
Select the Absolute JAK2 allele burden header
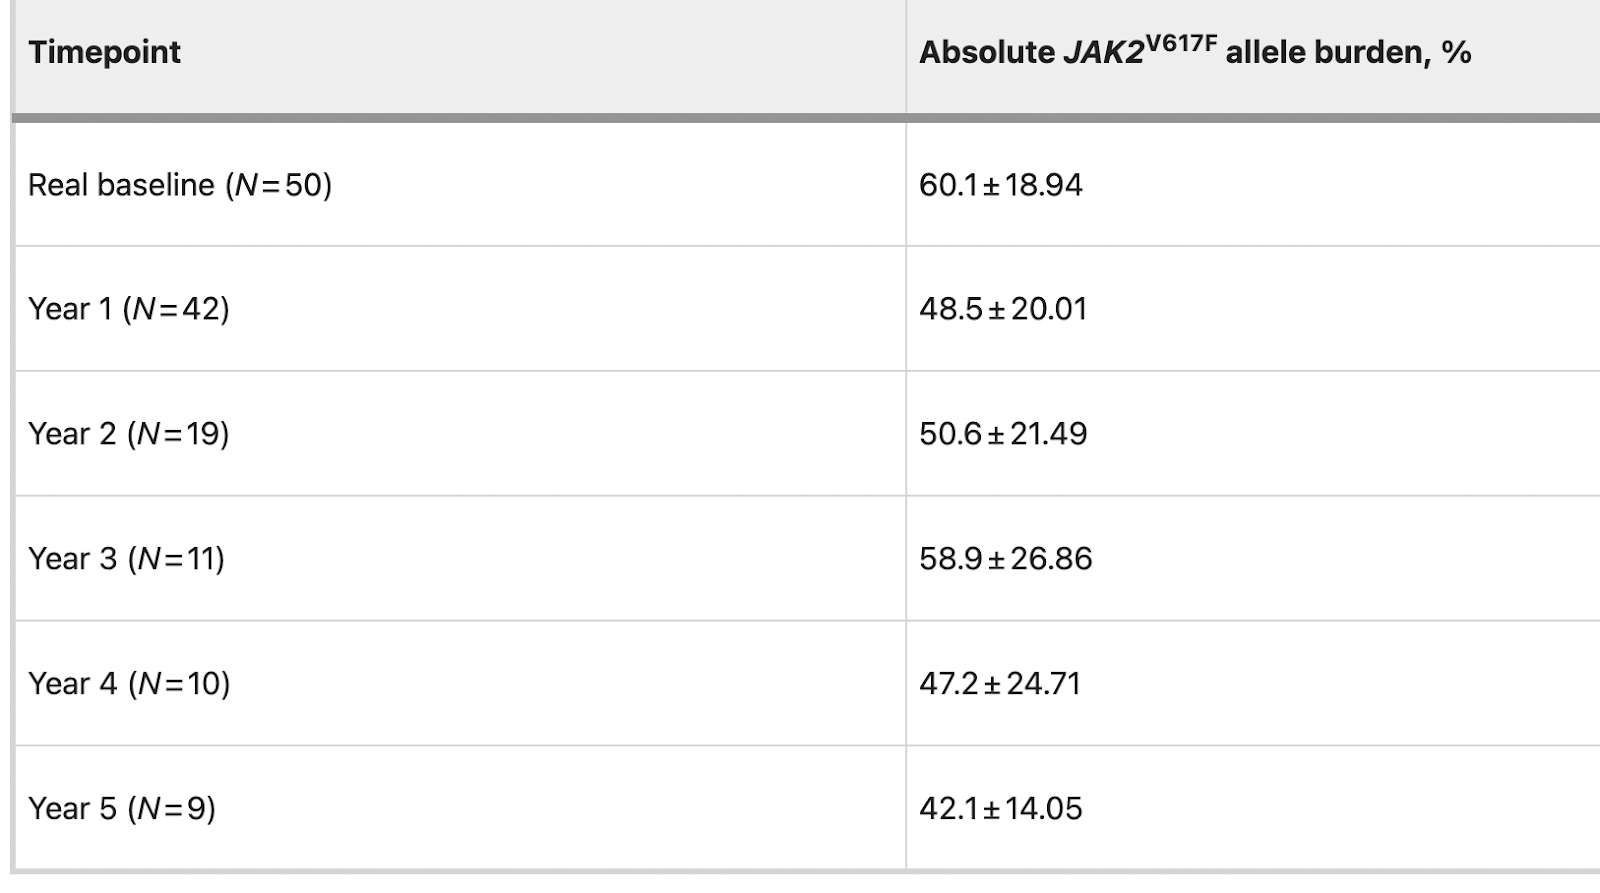[x=1195, y=50]
